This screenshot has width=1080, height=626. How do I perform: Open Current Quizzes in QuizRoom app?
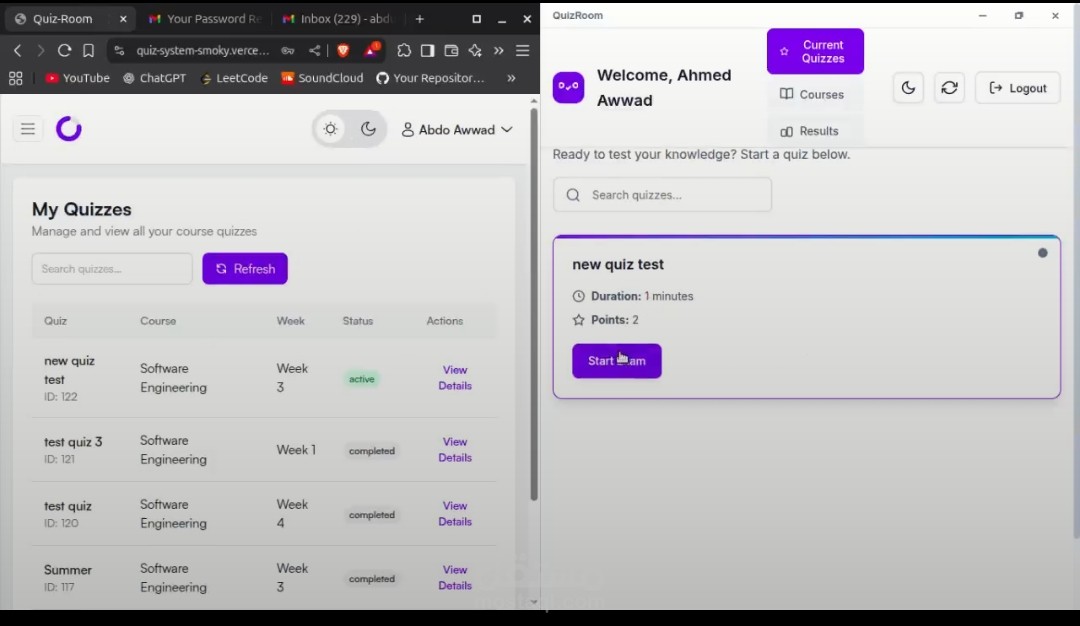pyautogui.click(x=815, y=52)
